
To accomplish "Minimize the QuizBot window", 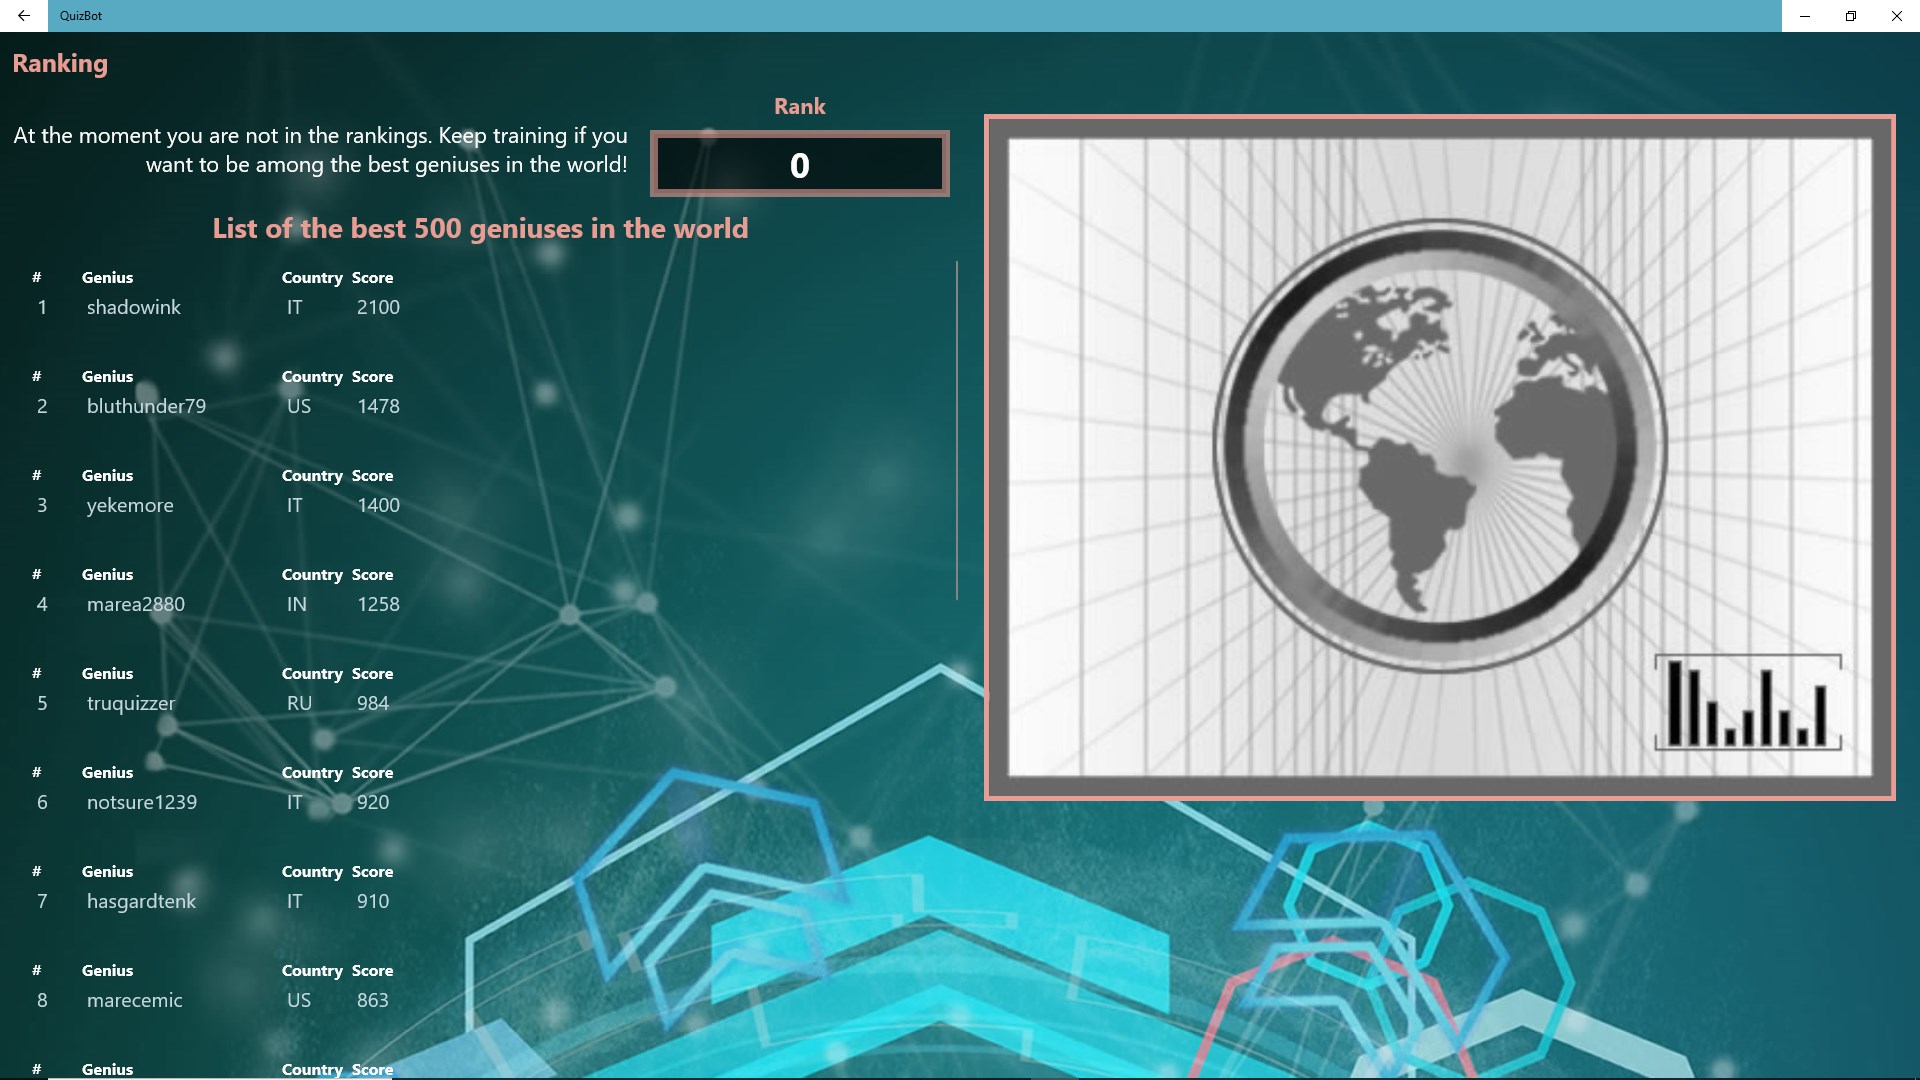I will 1804,16.
